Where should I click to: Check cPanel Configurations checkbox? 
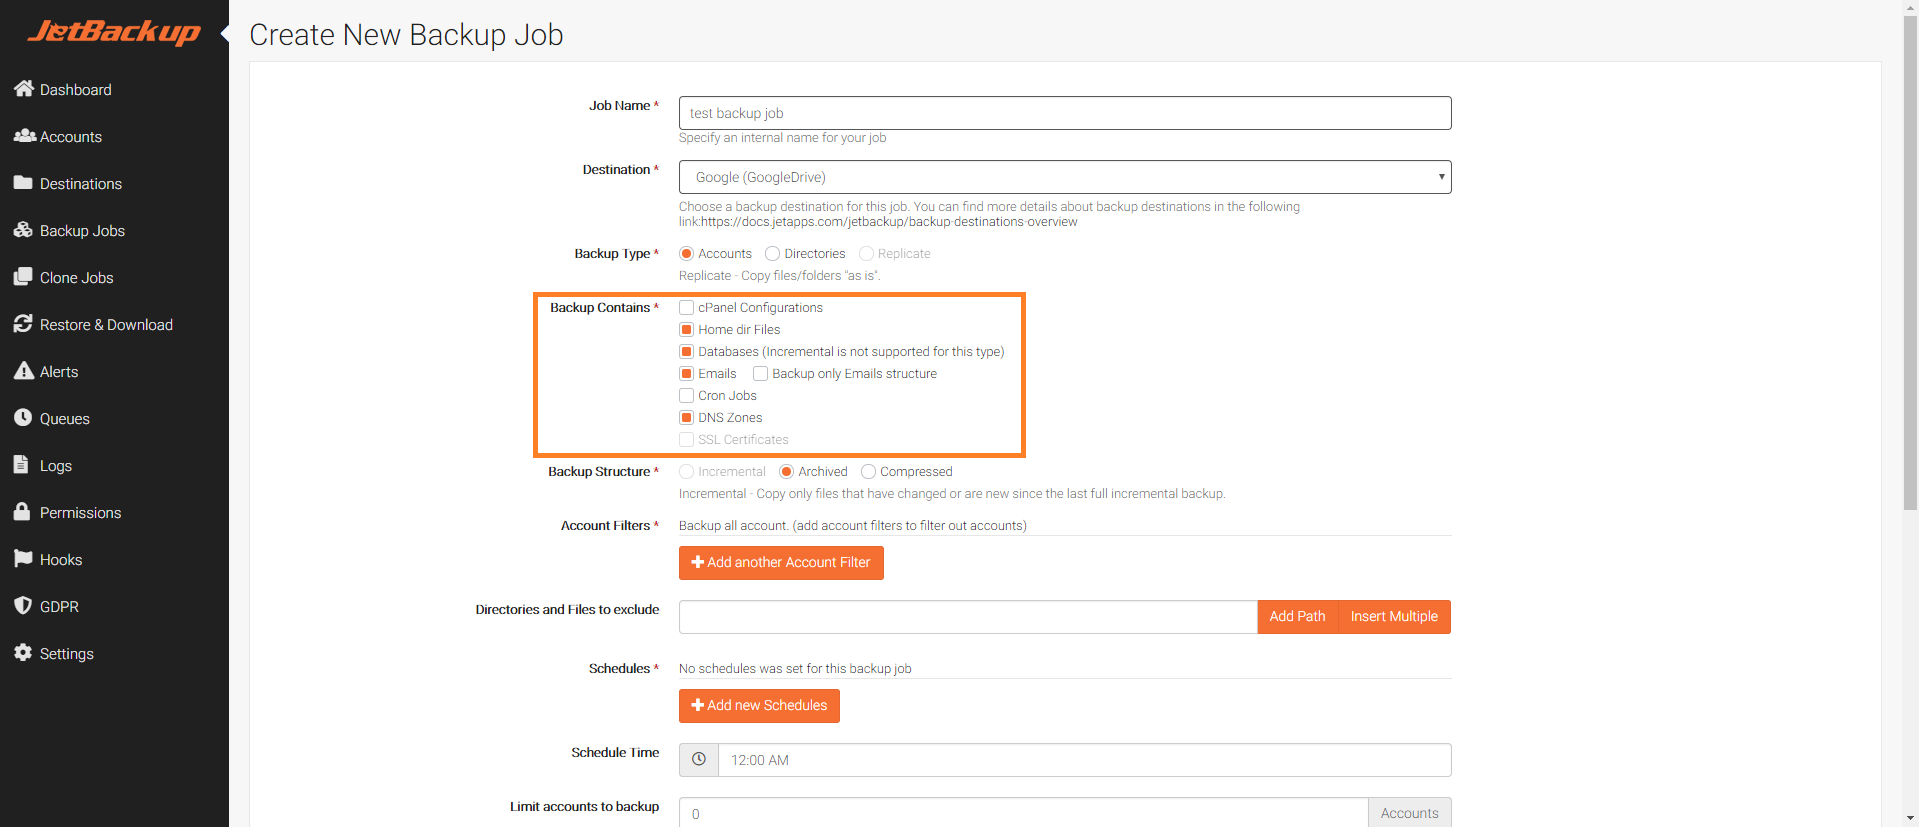coord(686,308)
